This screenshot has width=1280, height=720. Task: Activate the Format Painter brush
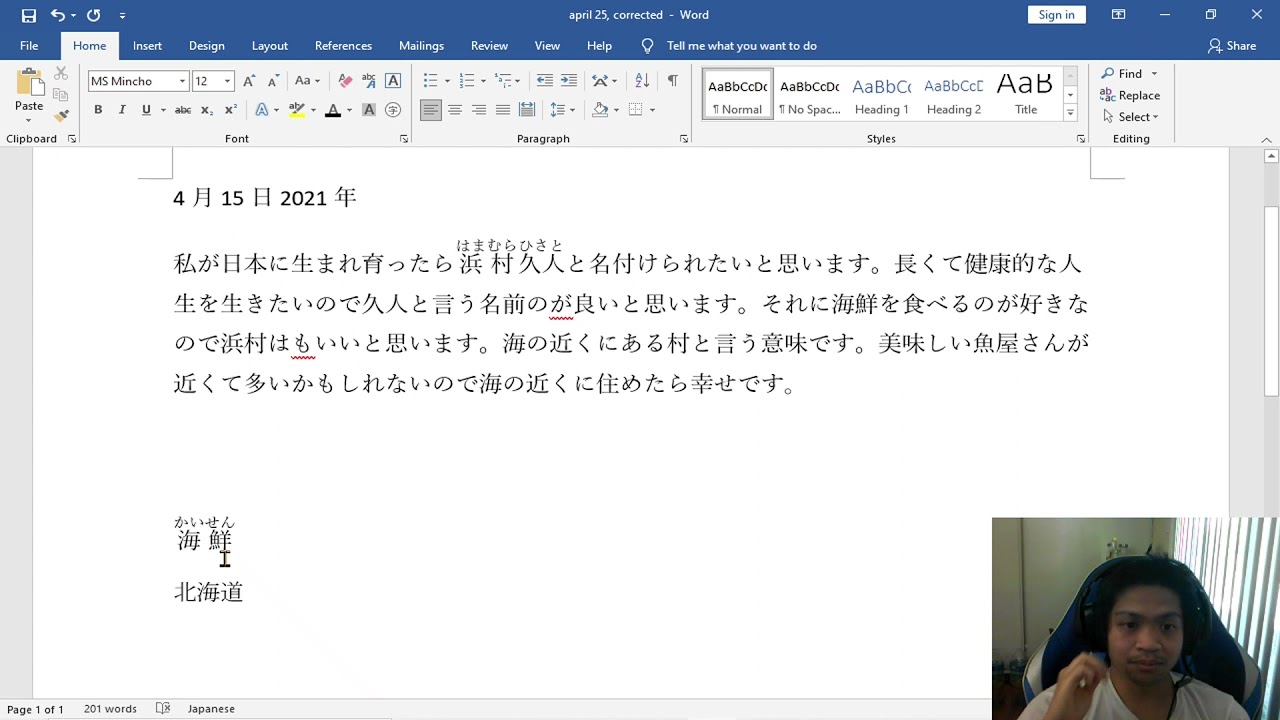[x=61, y=116]
